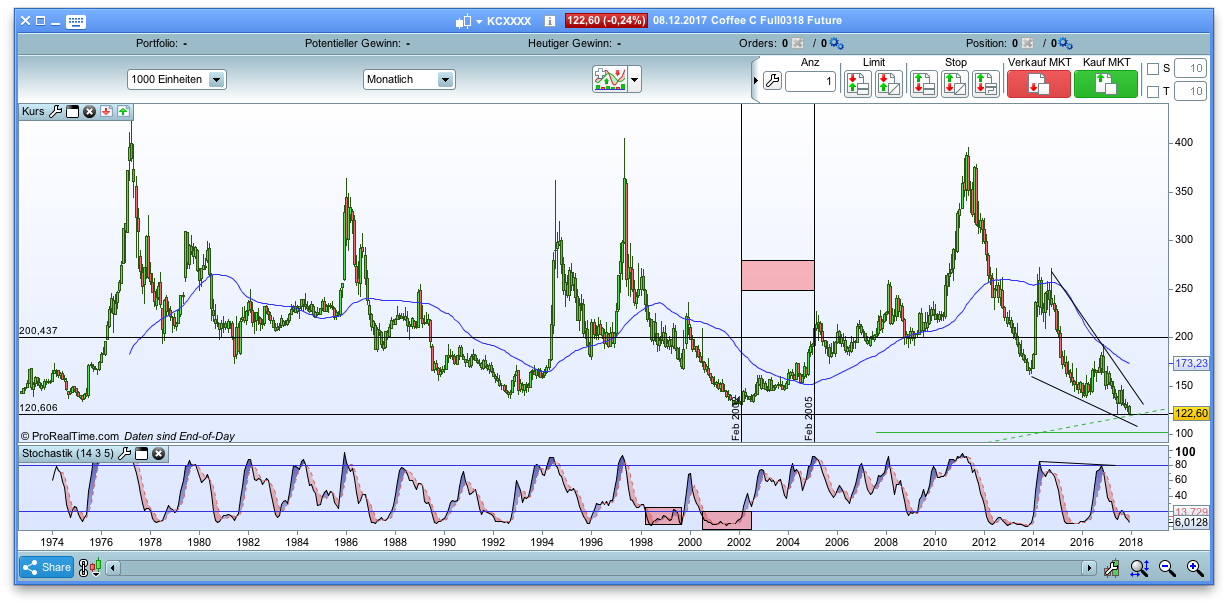Collapse the trading toolbar with the triangle
This screenshot has width=1228, height=605.
point(755,81)
